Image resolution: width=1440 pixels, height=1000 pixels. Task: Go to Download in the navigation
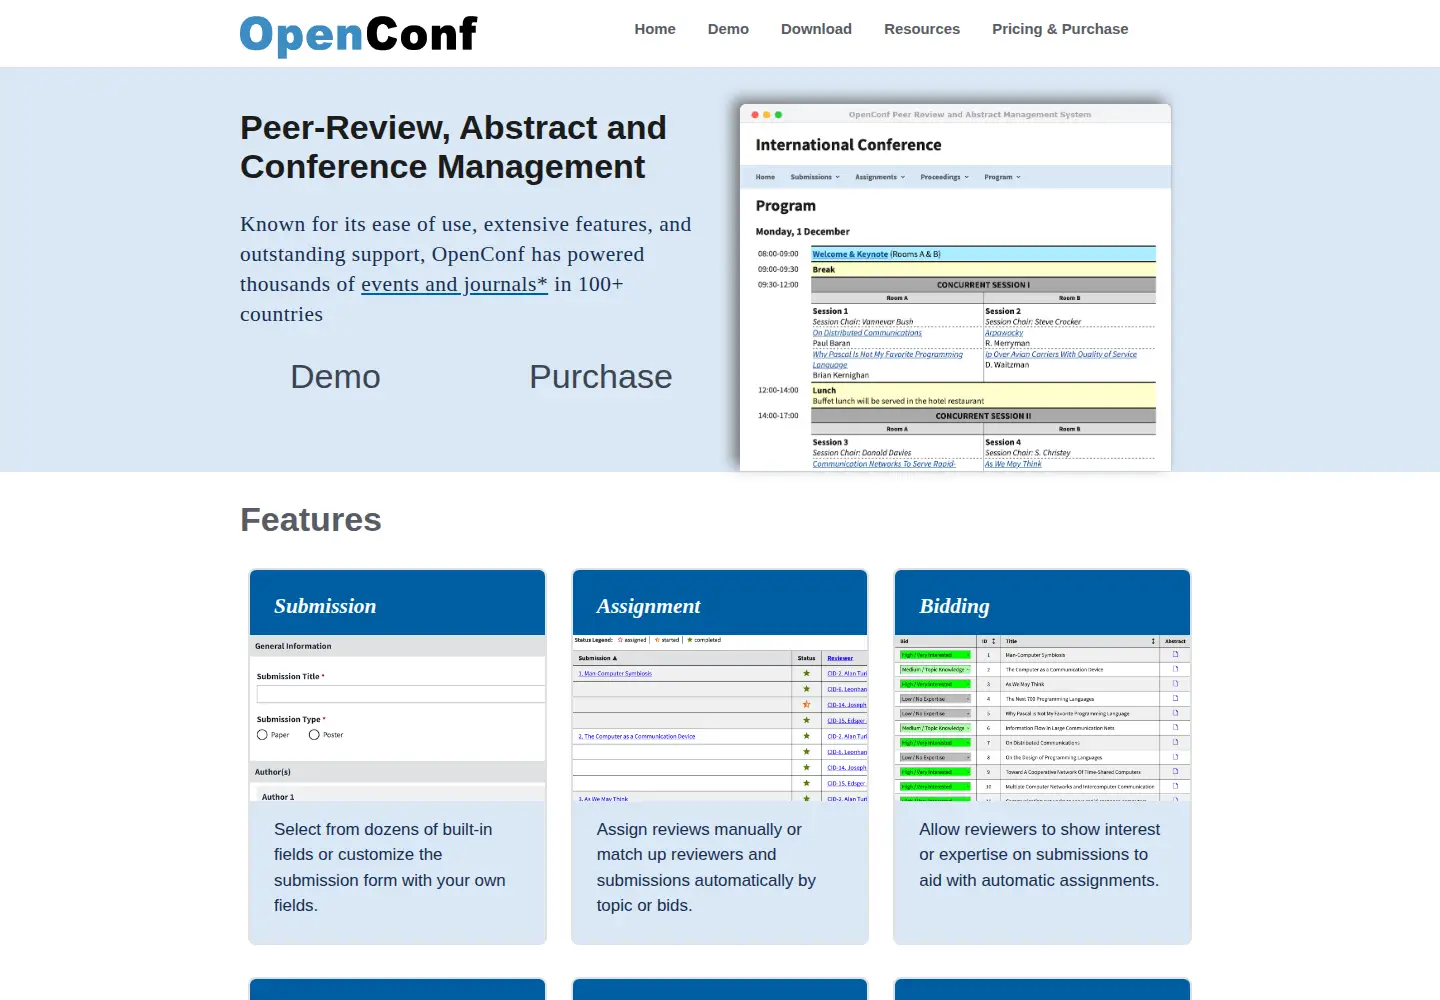tap(816, 29)
